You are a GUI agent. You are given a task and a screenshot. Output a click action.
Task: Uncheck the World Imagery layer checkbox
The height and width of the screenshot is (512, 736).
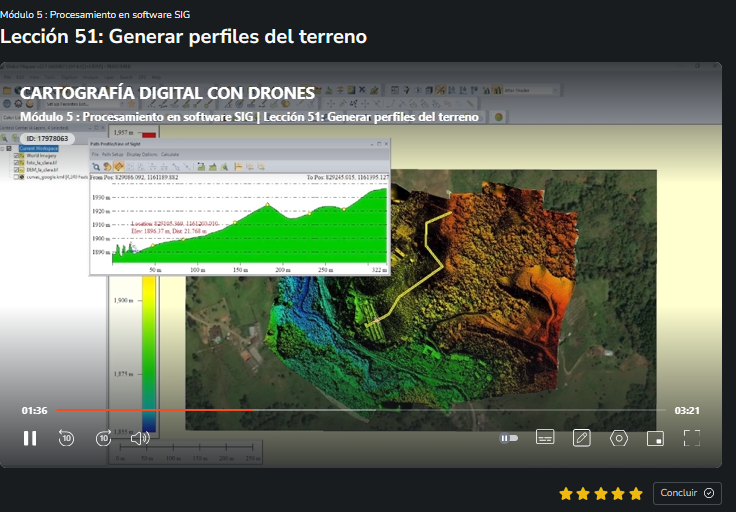16,156
